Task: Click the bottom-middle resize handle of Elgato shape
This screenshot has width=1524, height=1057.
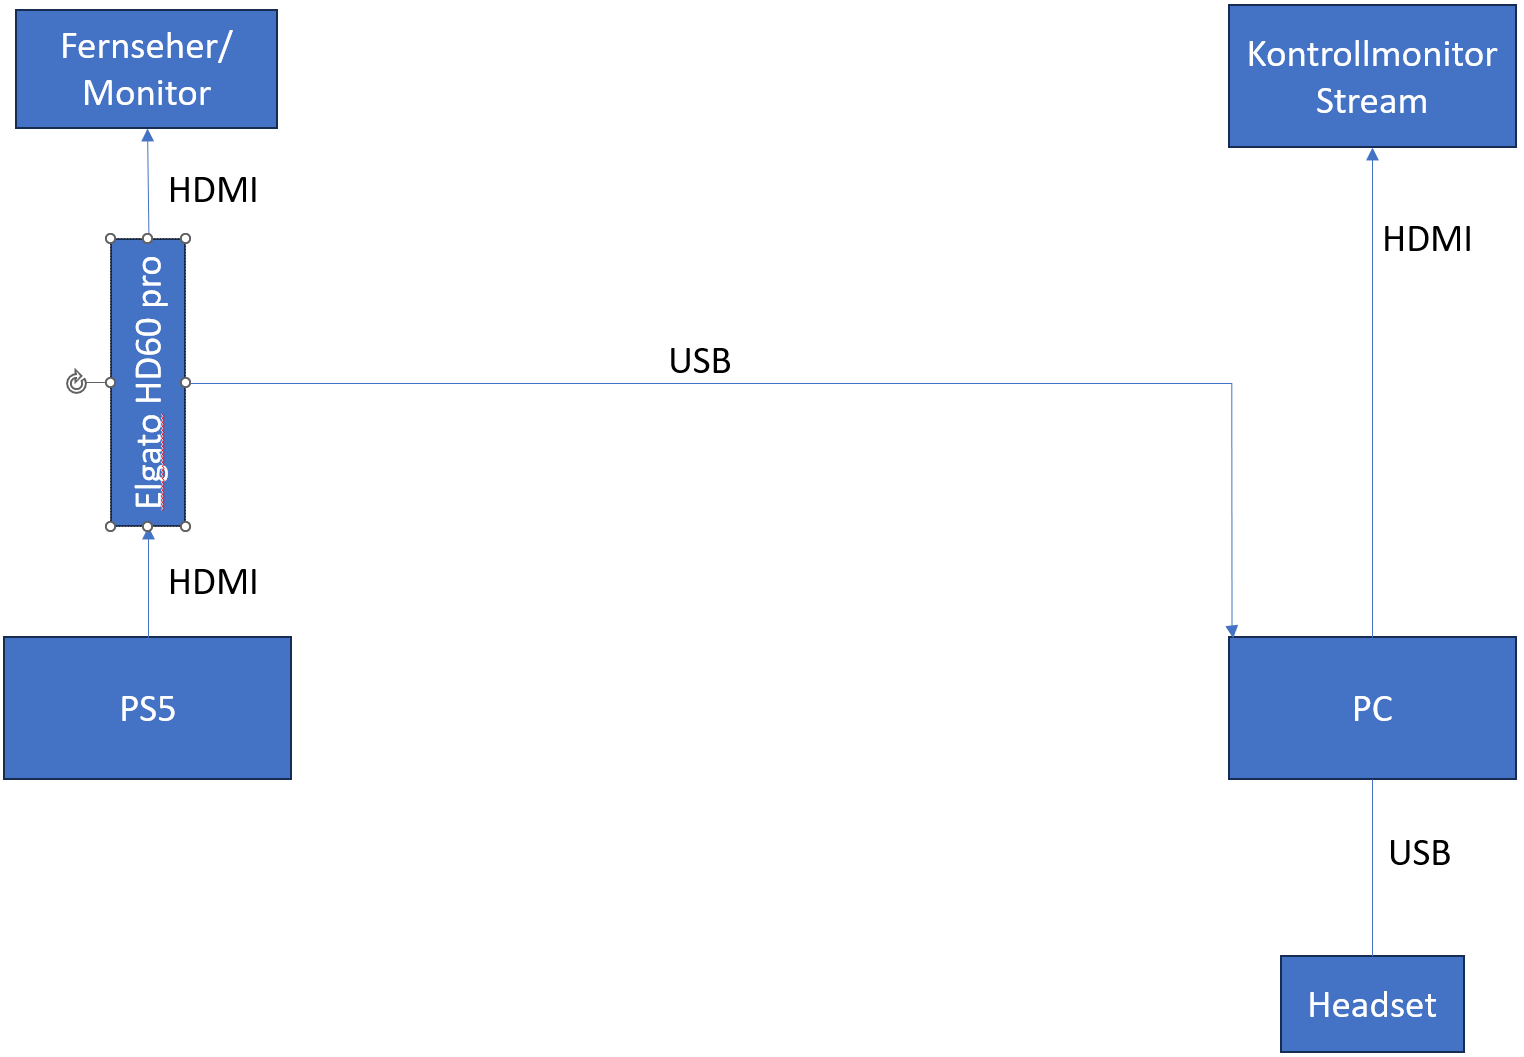Action: pyautogui.click(x=148, y=526)
